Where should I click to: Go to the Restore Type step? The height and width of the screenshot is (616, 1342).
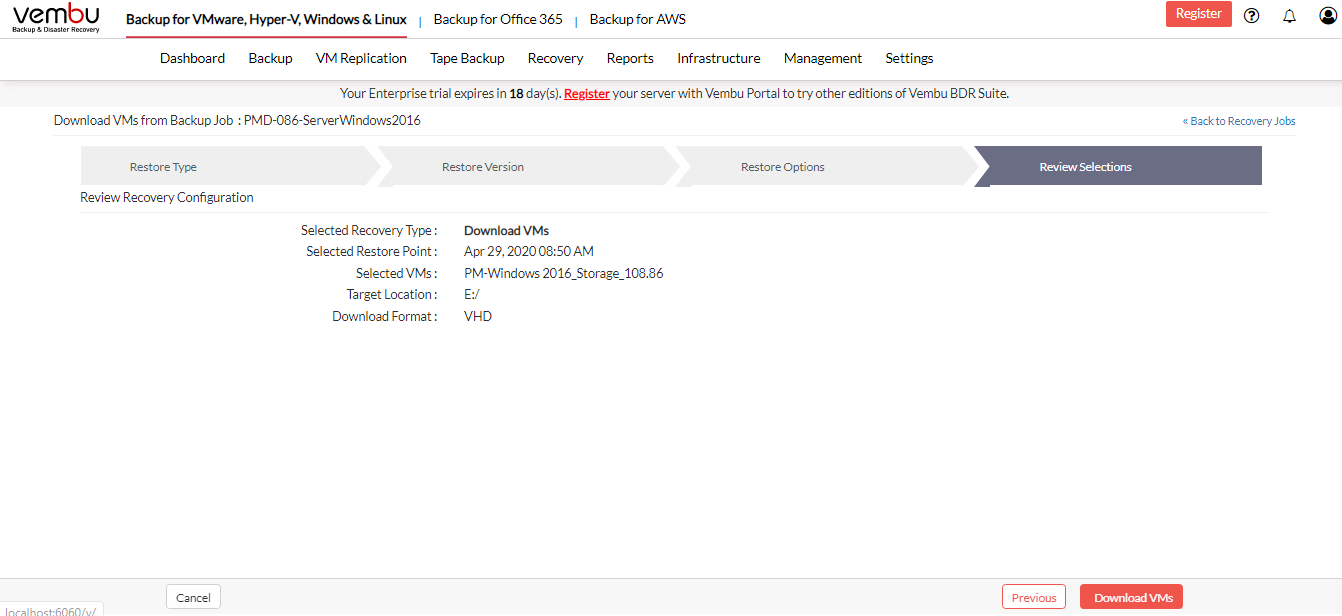click(228, 167)
